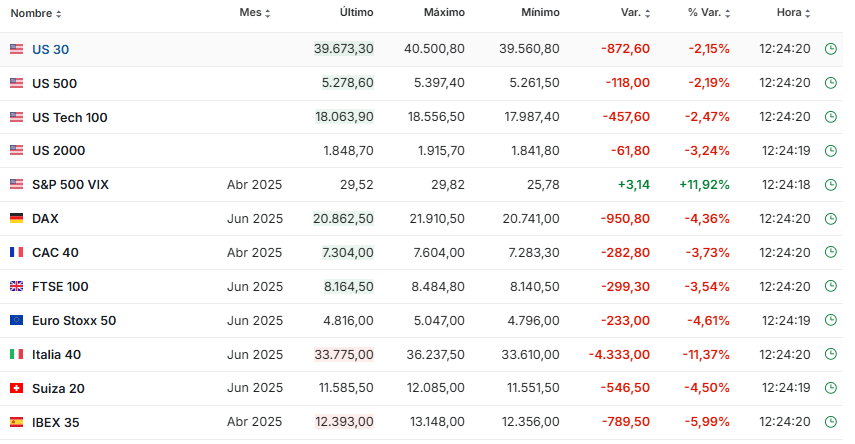Click the Swiss flag beside Suiza 20
This screenshot has width=855, height=444.
click(x=16, y=388)
